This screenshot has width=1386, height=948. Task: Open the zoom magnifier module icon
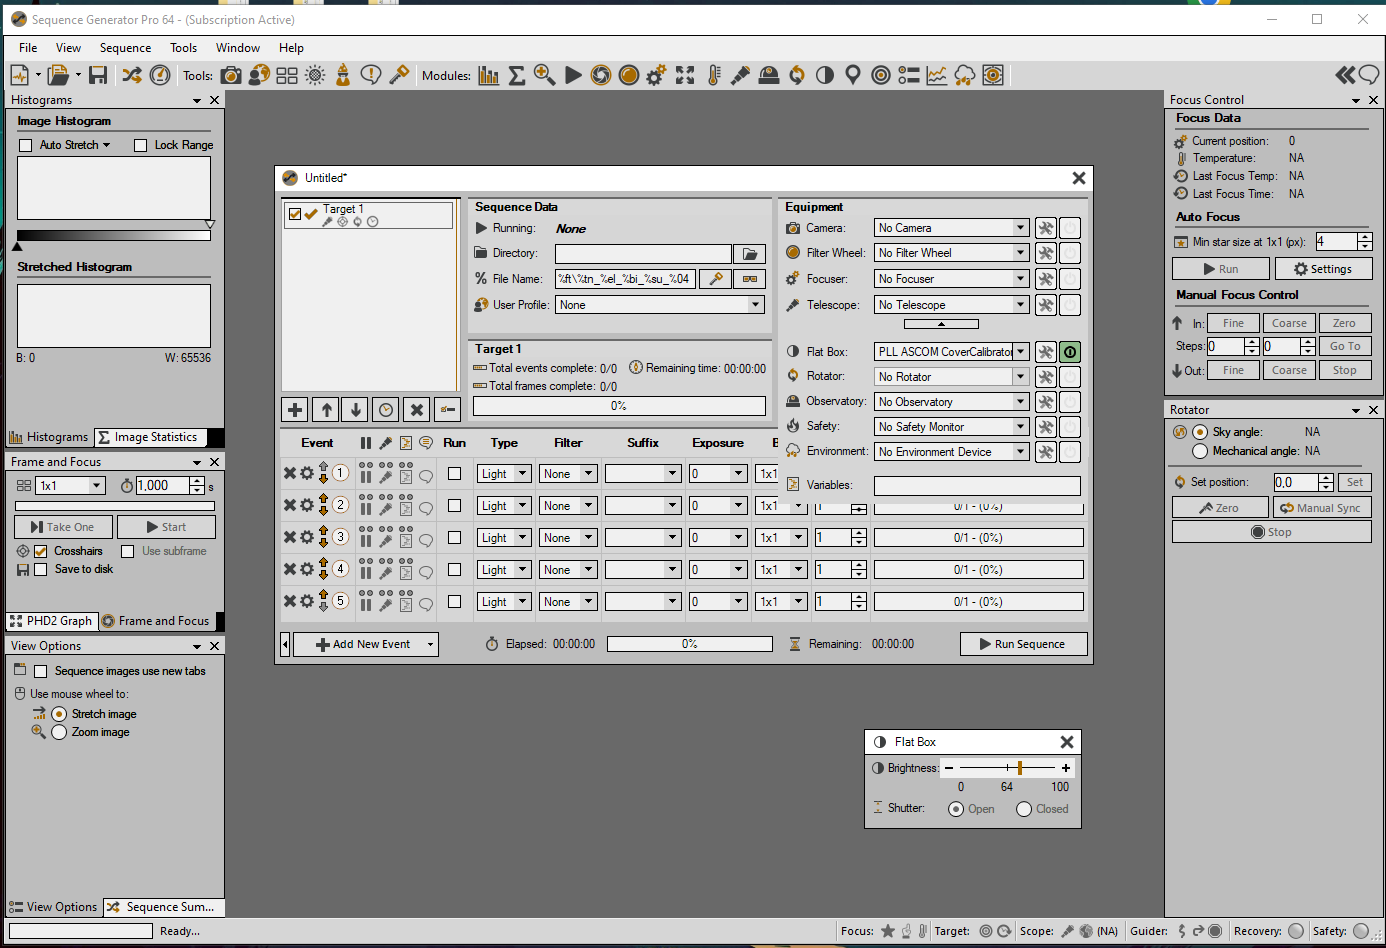tap(545, 75)
